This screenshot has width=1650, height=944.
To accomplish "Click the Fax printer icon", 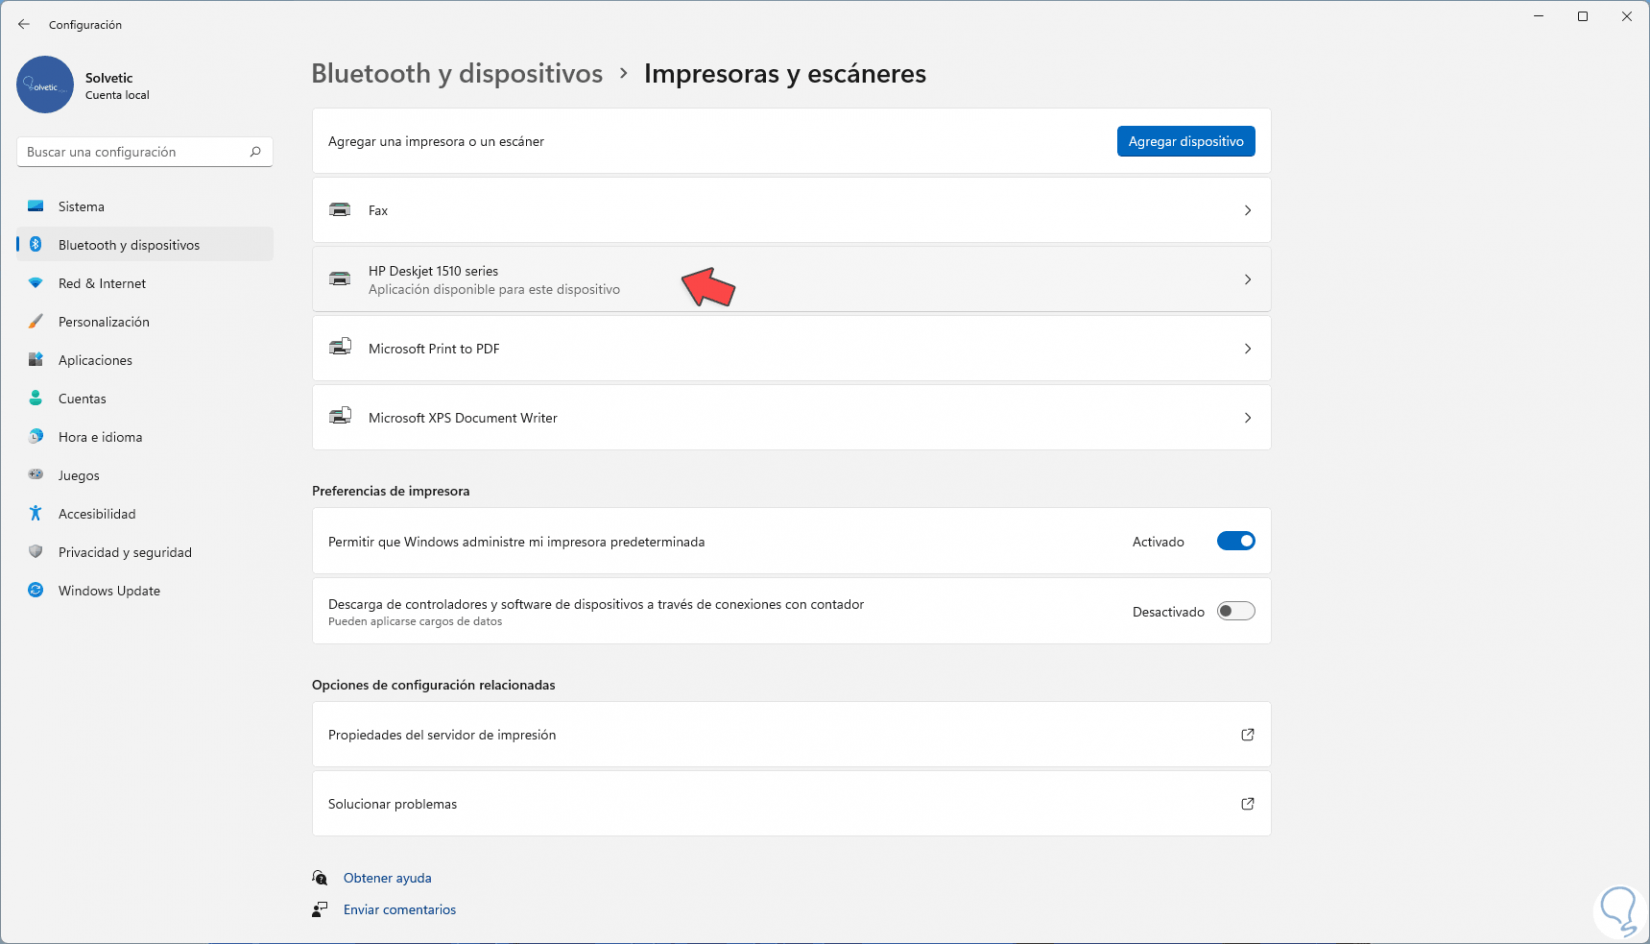I will [x=340, y=210].
